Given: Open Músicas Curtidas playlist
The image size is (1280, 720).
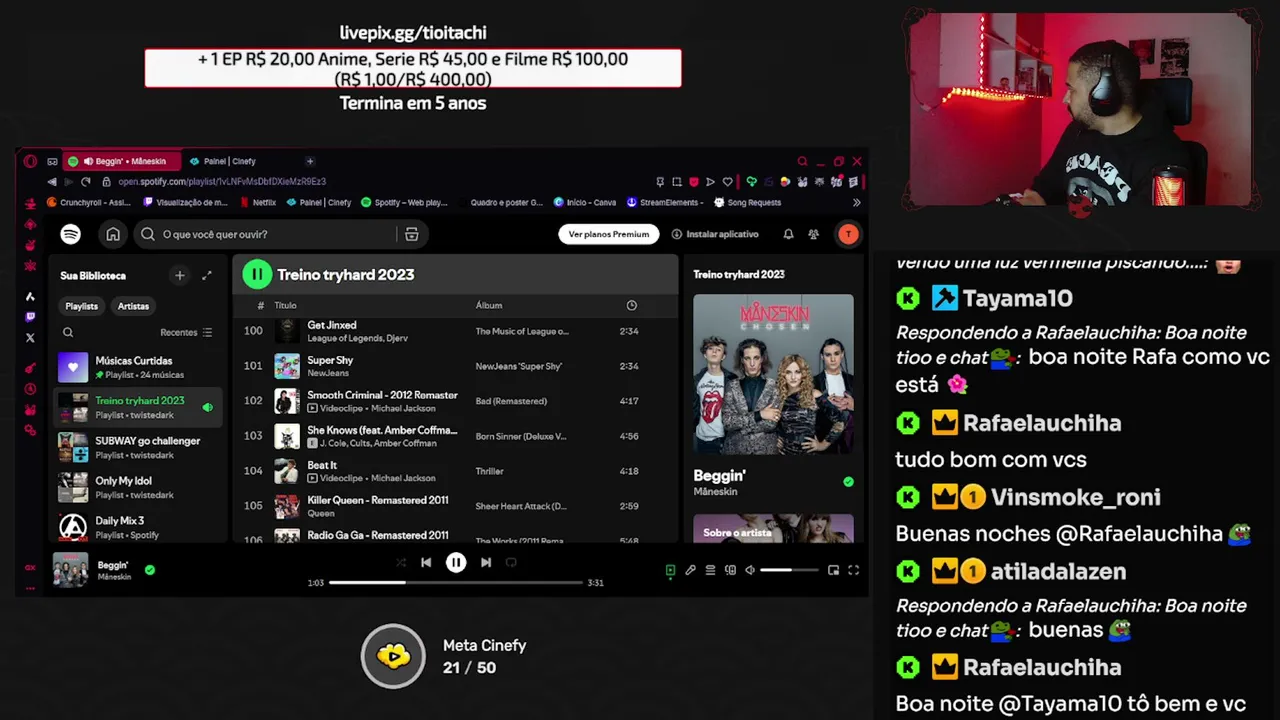Looking at the screenshot, I should tap(138, 367).
